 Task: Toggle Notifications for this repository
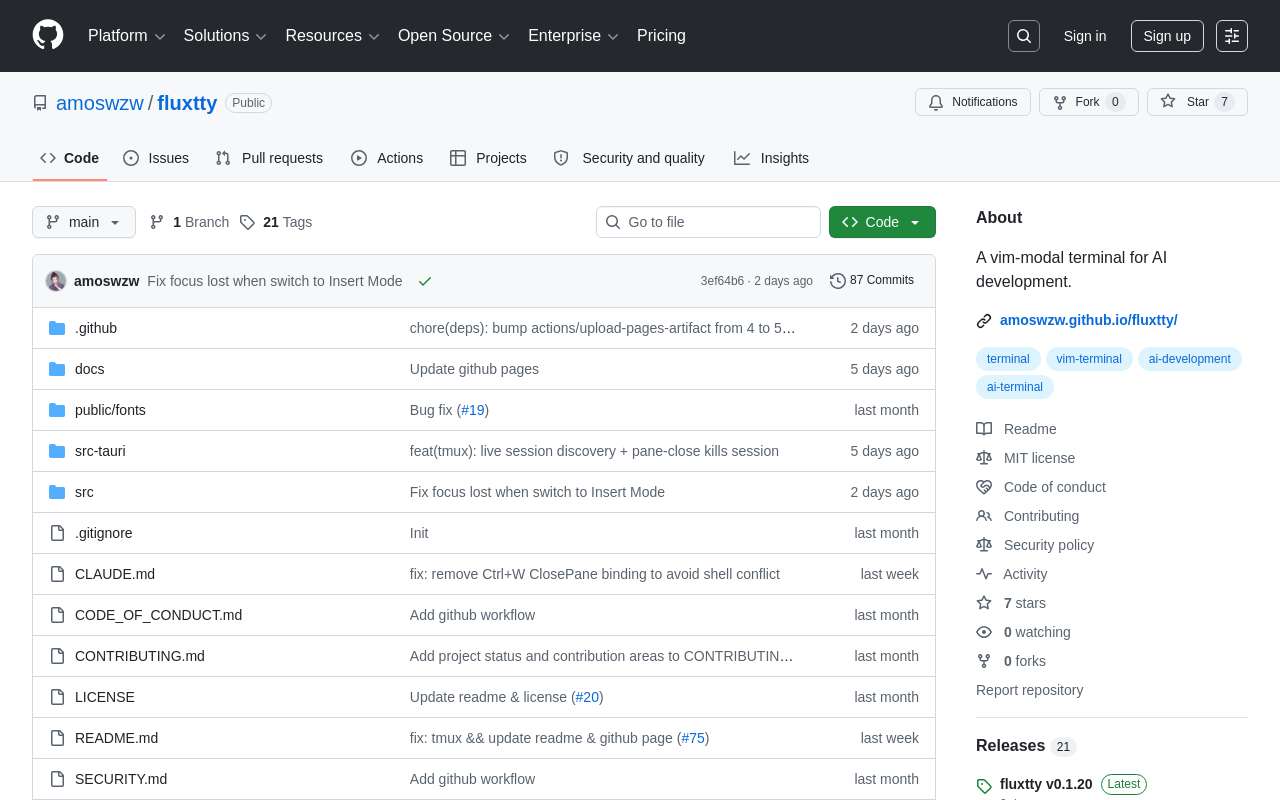[972, 102]
